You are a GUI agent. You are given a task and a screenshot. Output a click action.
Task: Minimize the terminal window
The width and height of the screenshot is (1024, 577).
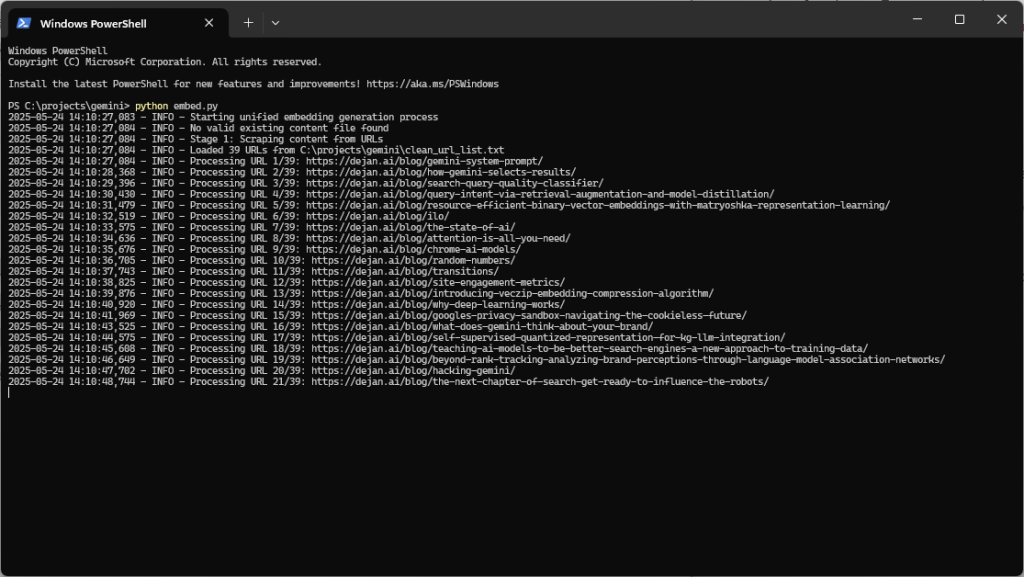pos(918,20)
